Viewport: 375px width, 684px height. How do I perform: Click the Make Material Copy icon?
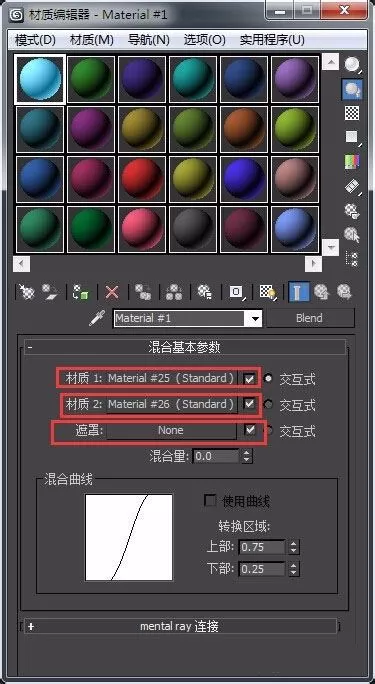143,292
